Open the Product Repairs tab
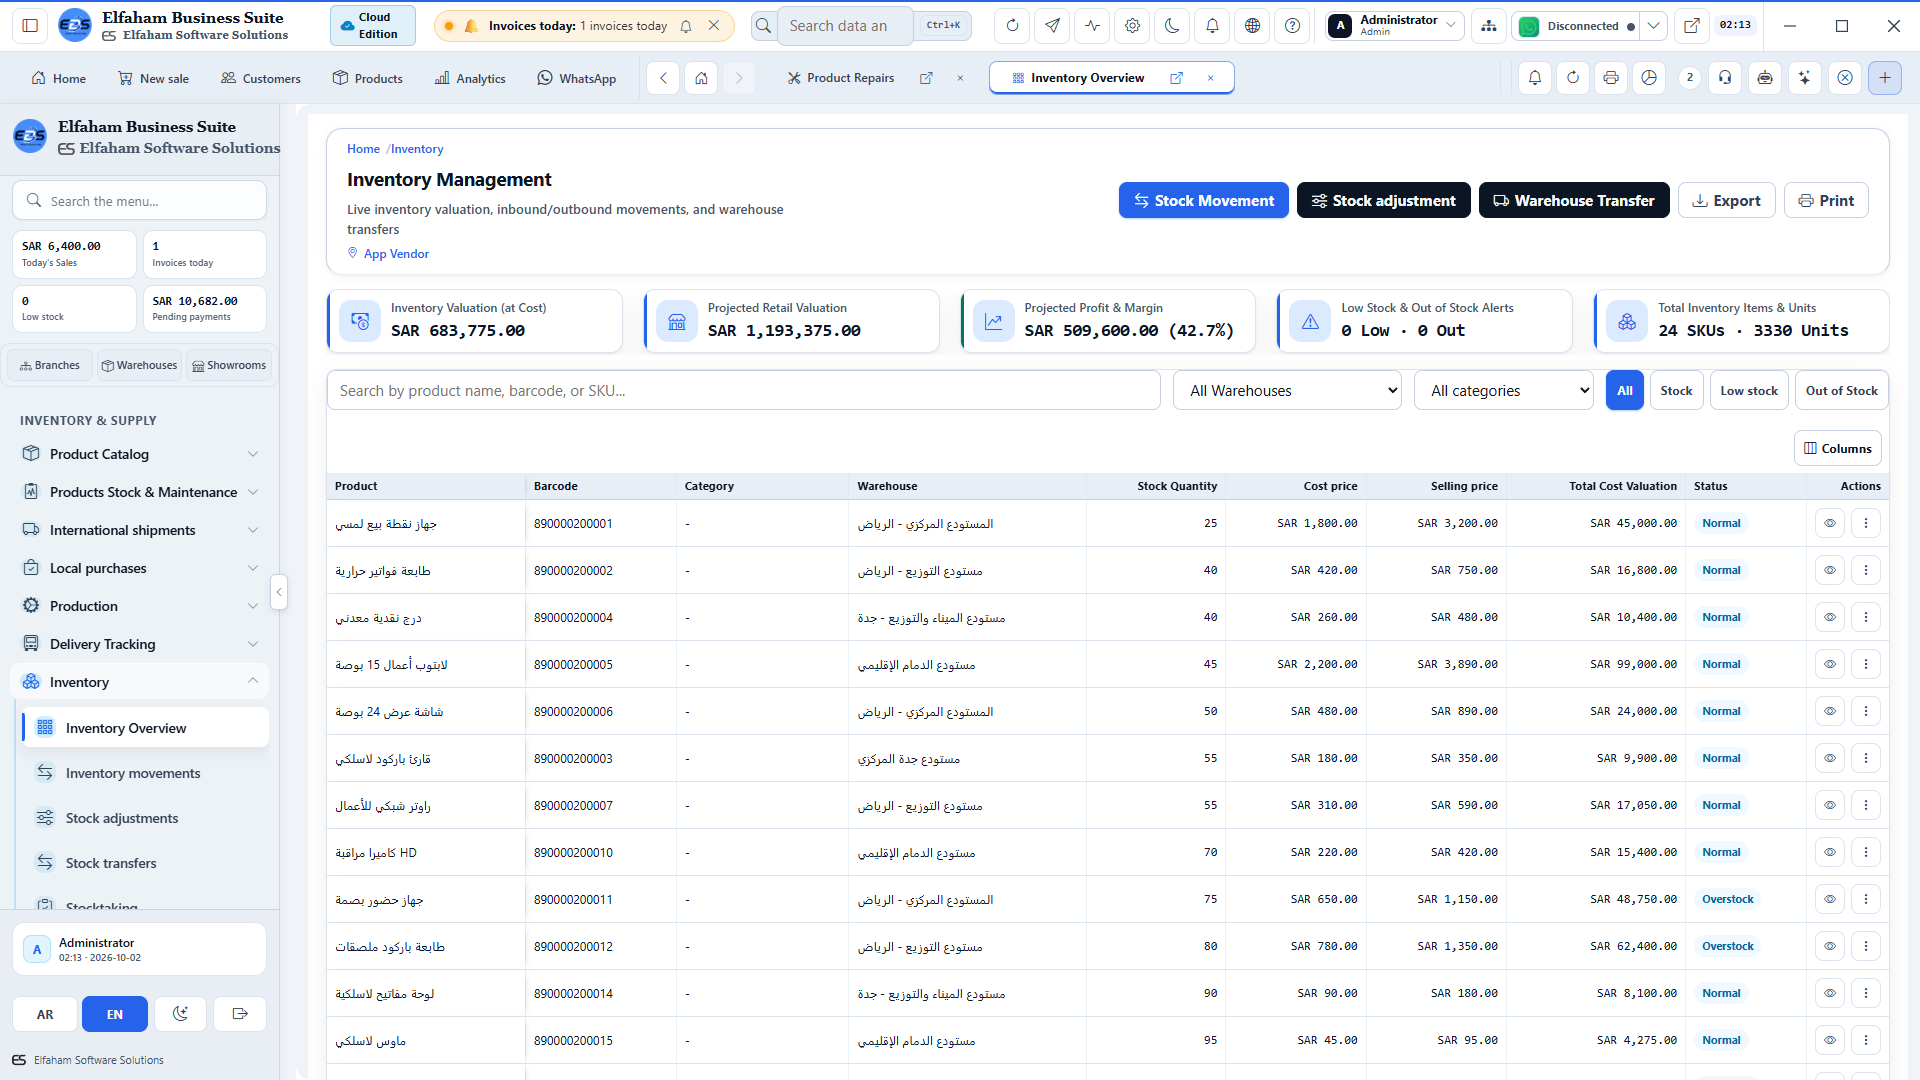 [x=850, y=78]
